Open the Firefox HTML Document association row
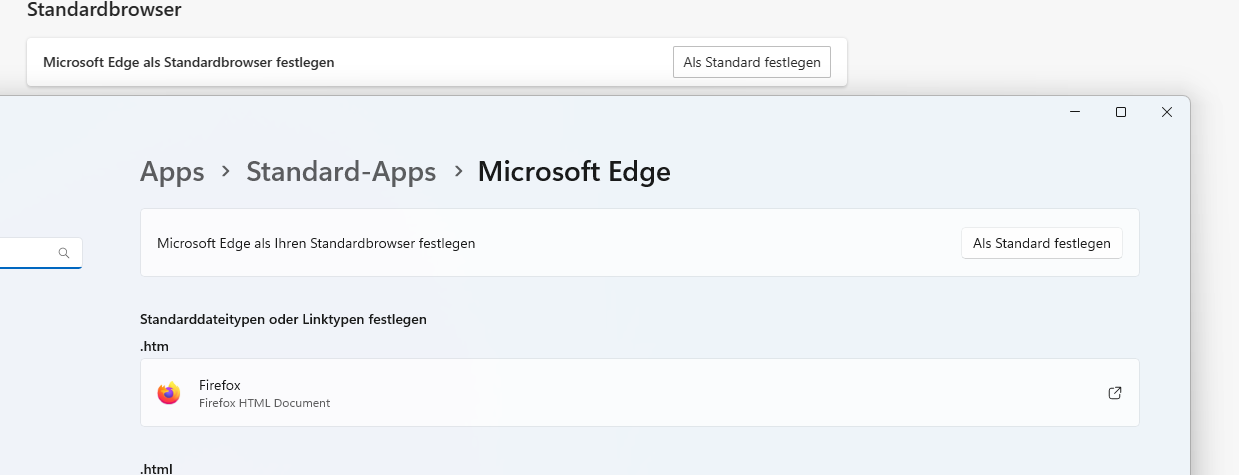 point(640,393)
